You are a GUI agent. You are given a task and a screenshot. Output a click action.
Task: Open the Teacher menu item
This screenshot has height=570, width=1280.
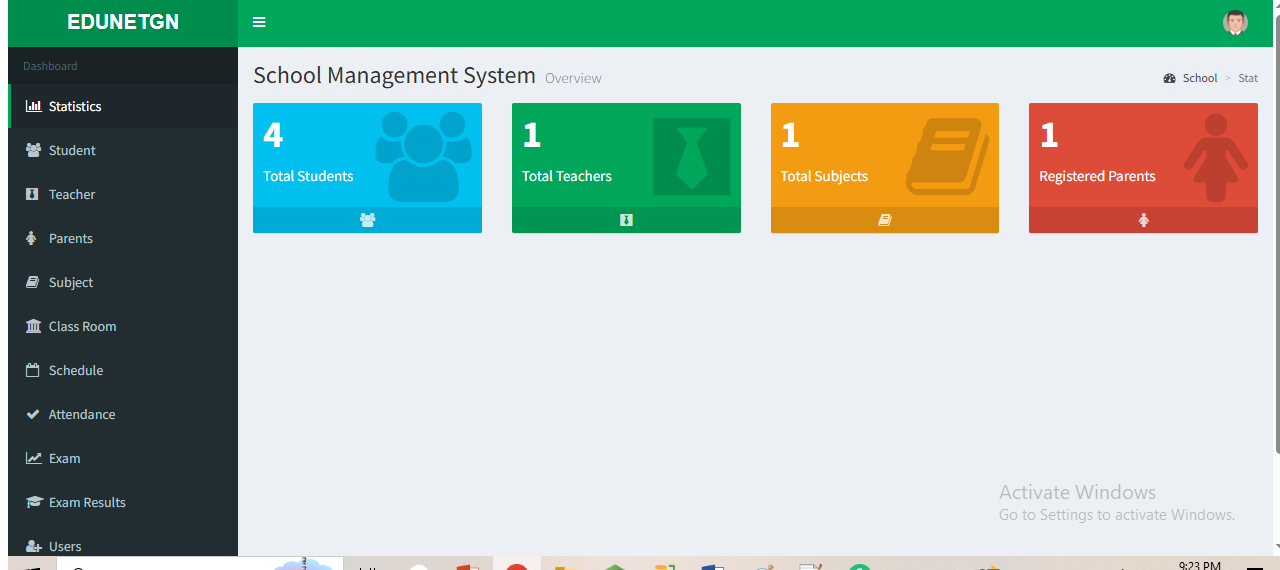coord(72,194)
